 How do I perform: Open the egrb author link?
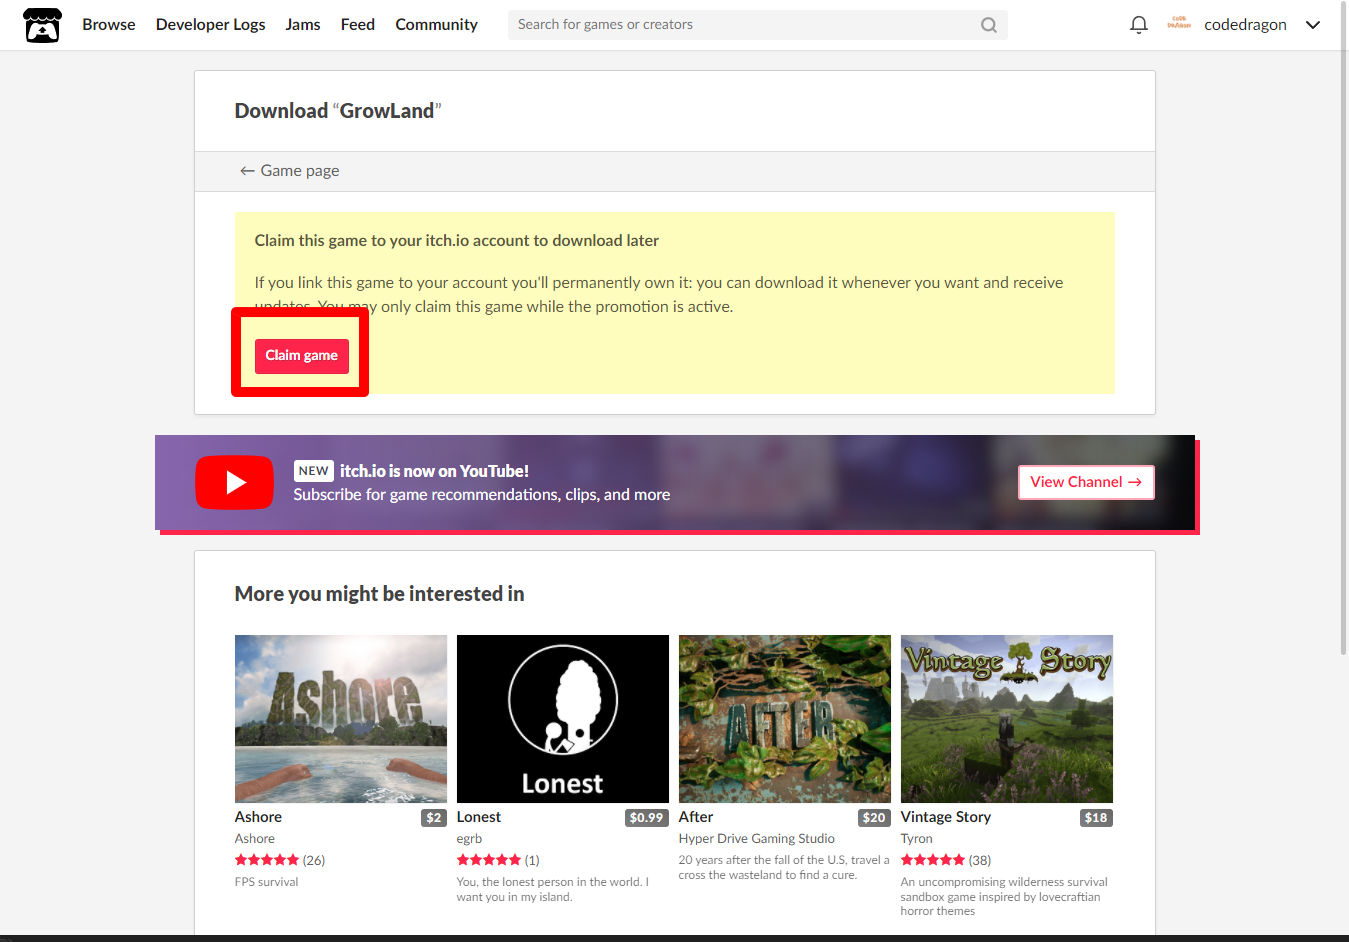469,839
